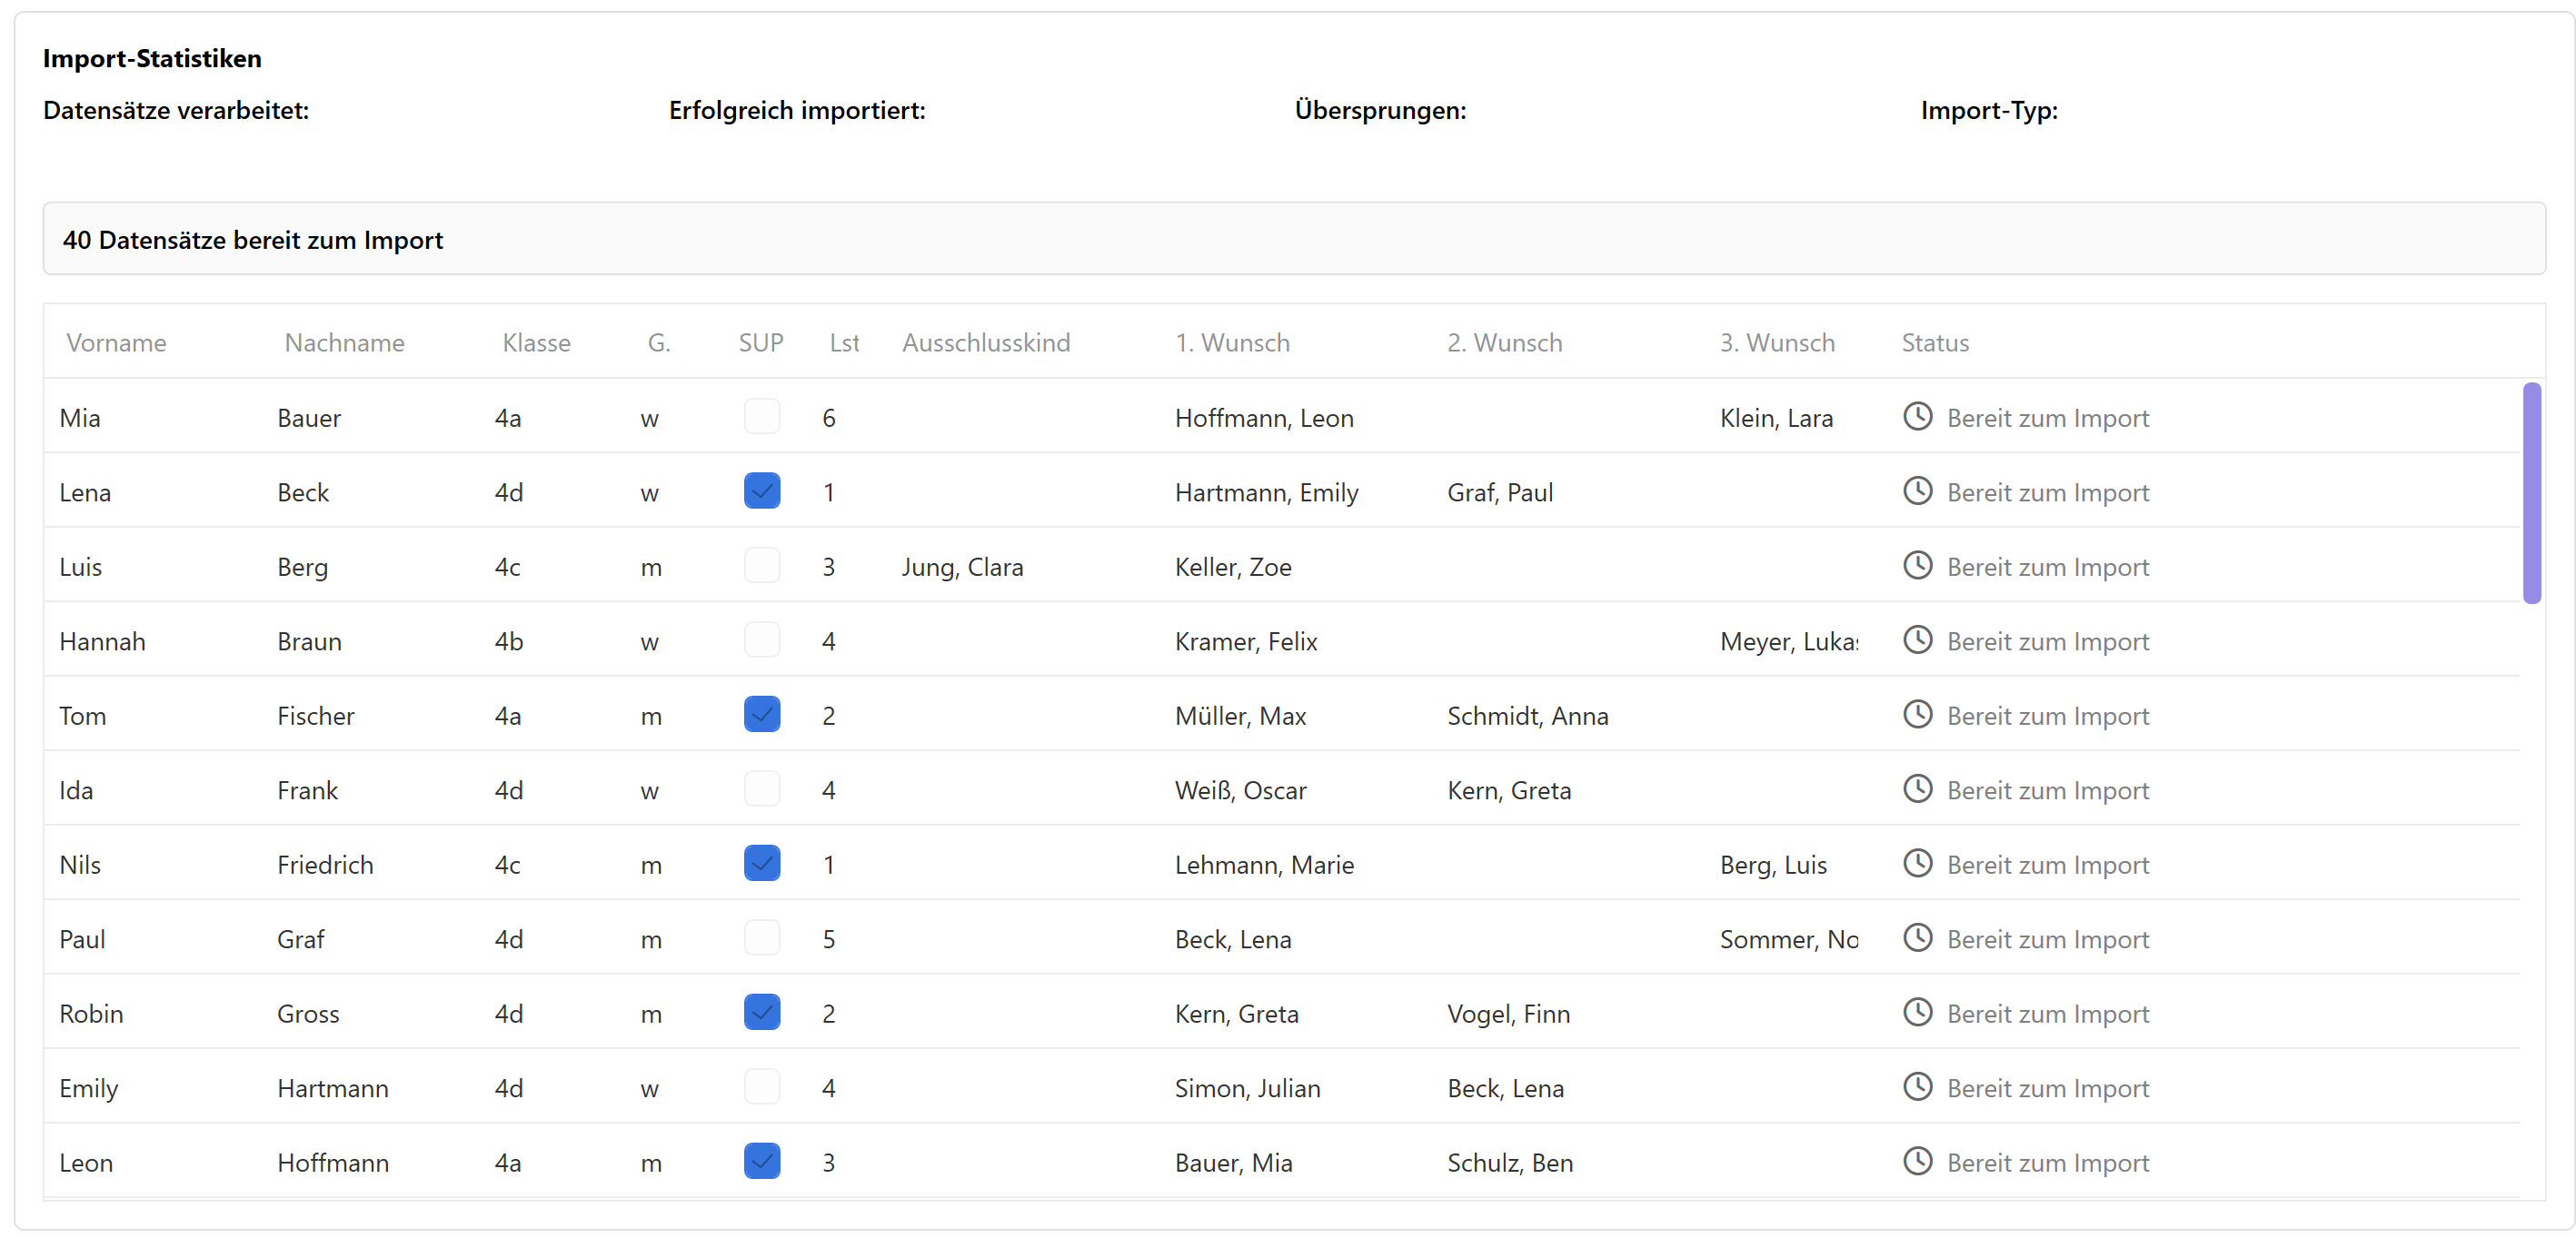This screenshot has height=1238, width=2576.
Task: Click the clock icon in Lena Beck's row
Action: pos(1917,491)
